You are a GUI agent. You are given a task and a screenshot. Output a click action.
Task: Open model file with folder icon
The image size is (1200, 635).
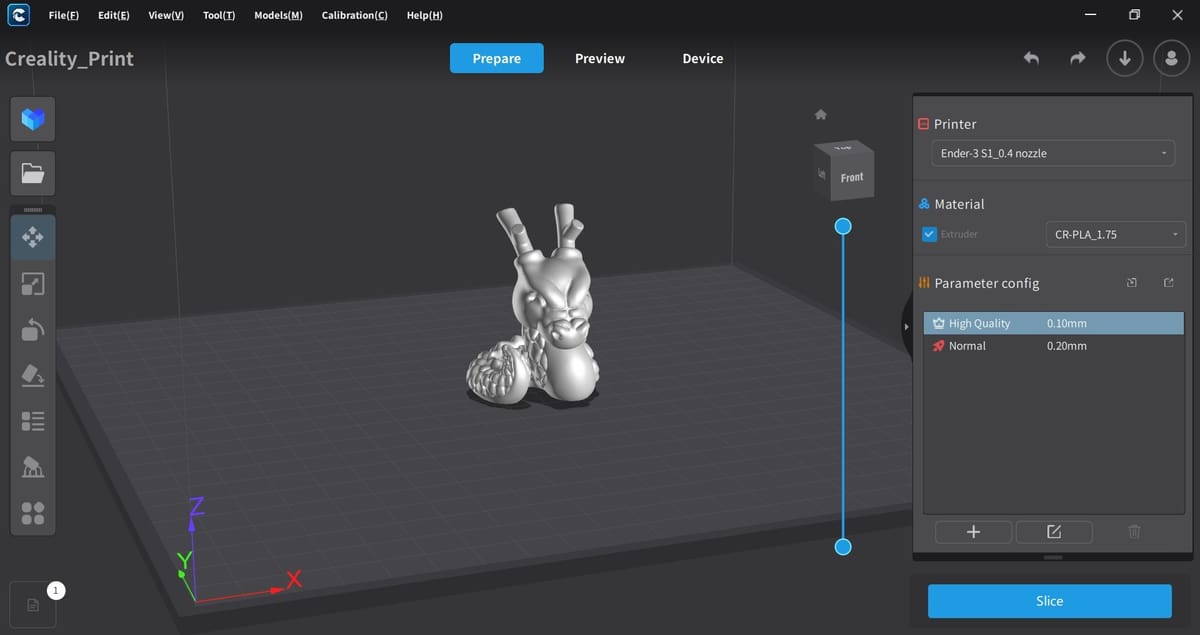tap(33, 174)
